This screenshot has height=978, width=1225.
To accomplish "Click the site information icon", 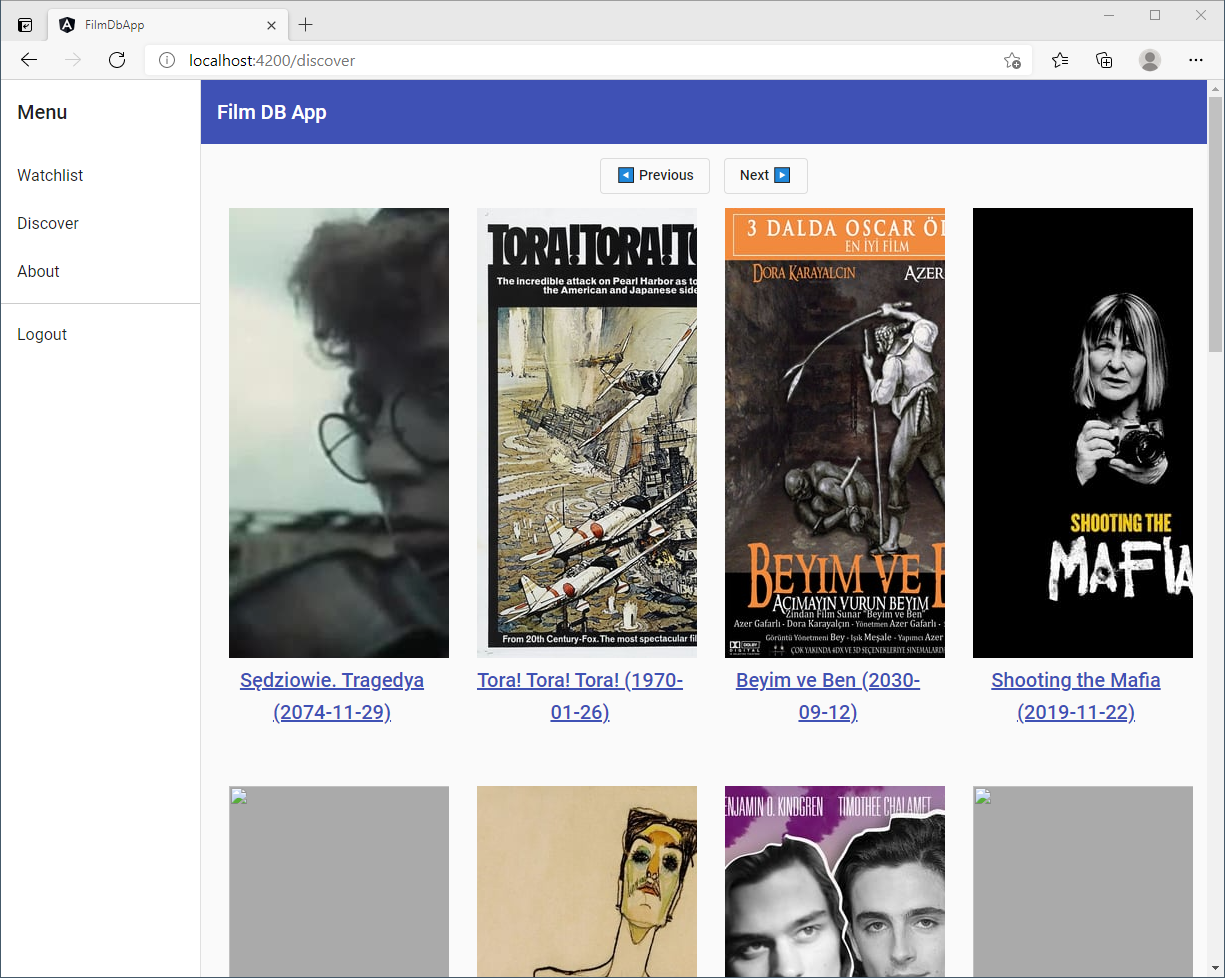I will tap(167, 60).
